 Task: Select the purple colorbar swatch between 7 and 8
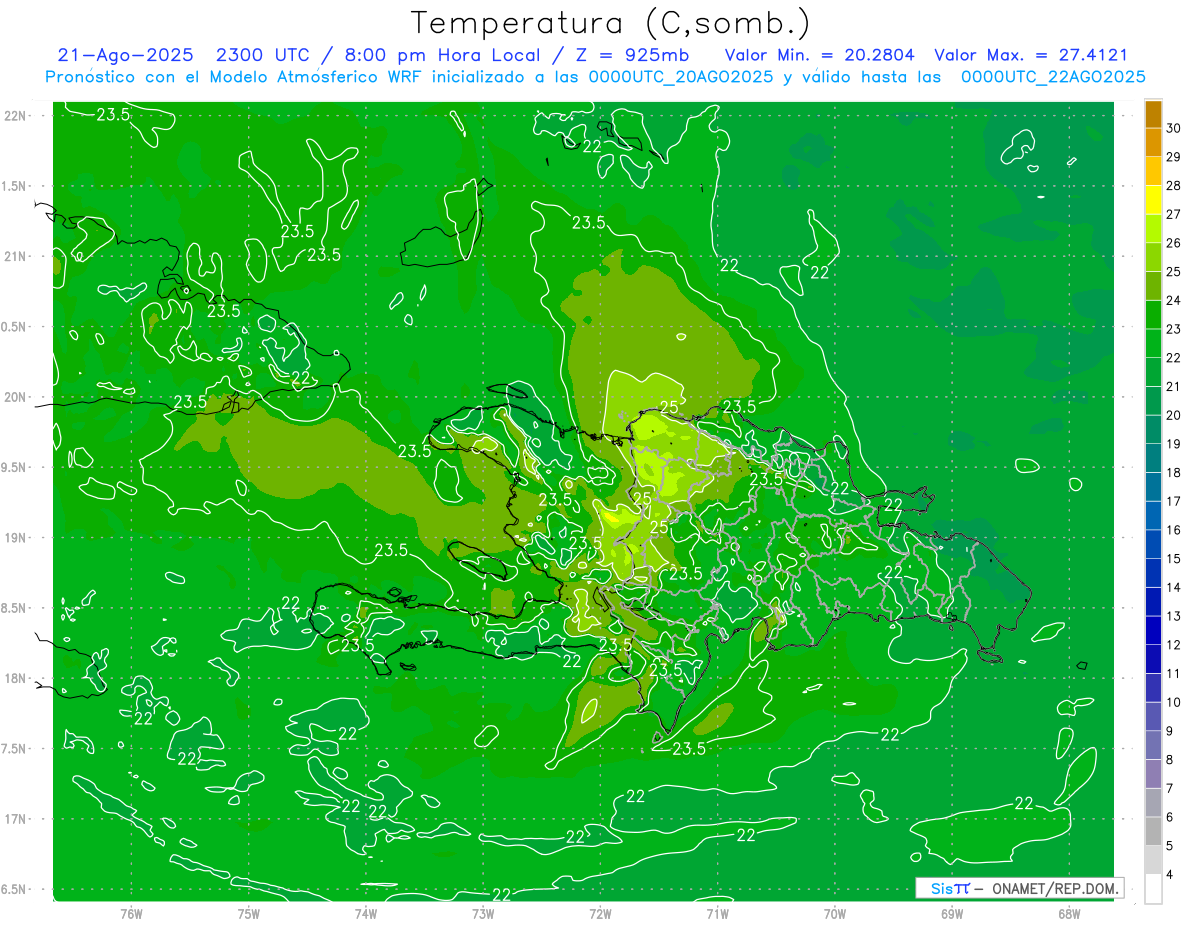[x=1153, y=774]
